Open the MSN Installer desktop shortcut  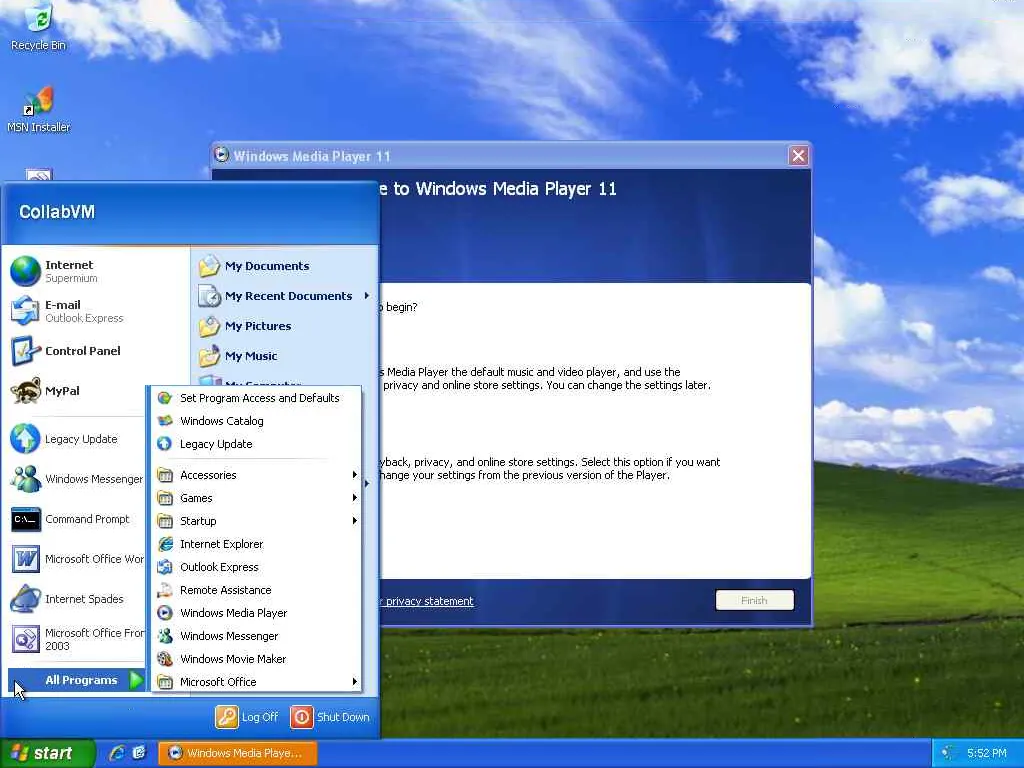(x=39, y=110)
